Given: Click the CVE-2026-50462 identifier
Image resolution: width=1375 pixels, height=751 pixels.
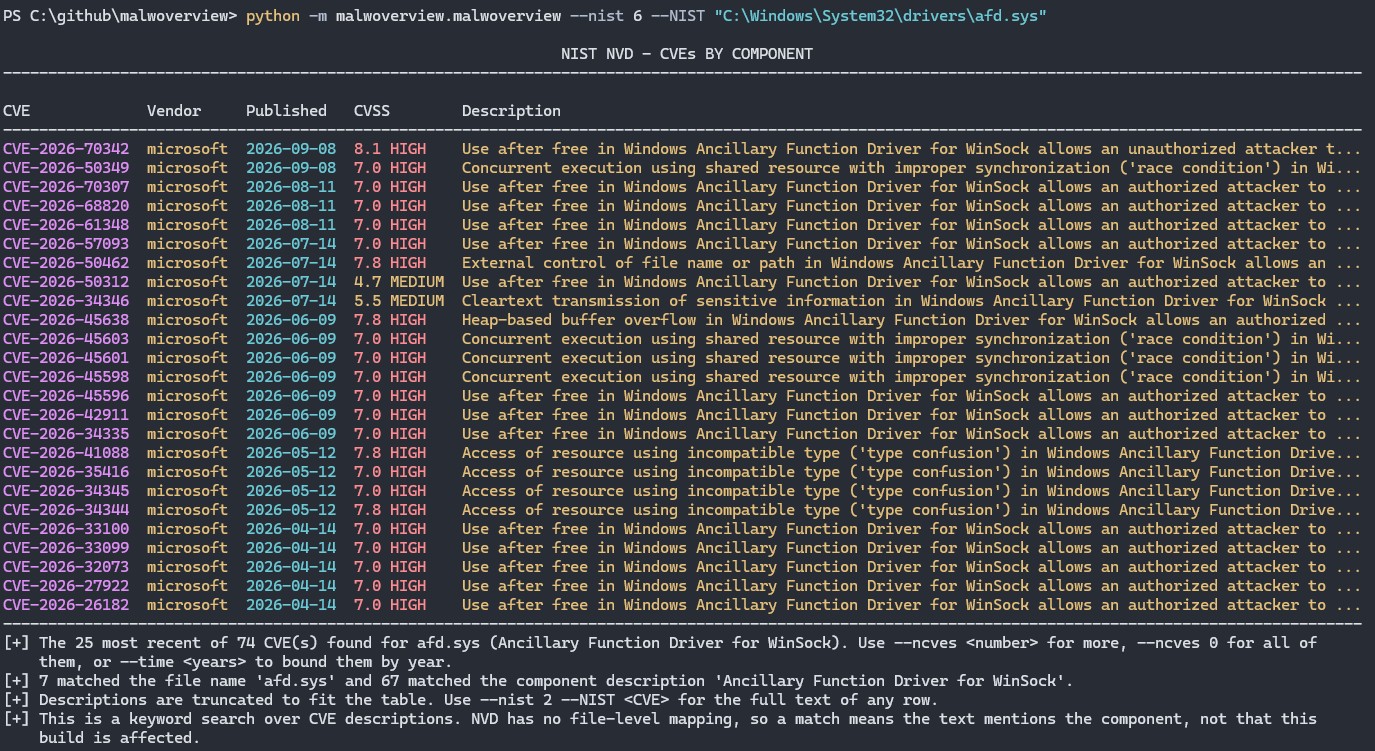Looking at the screenshot, I should coord(66,263).
